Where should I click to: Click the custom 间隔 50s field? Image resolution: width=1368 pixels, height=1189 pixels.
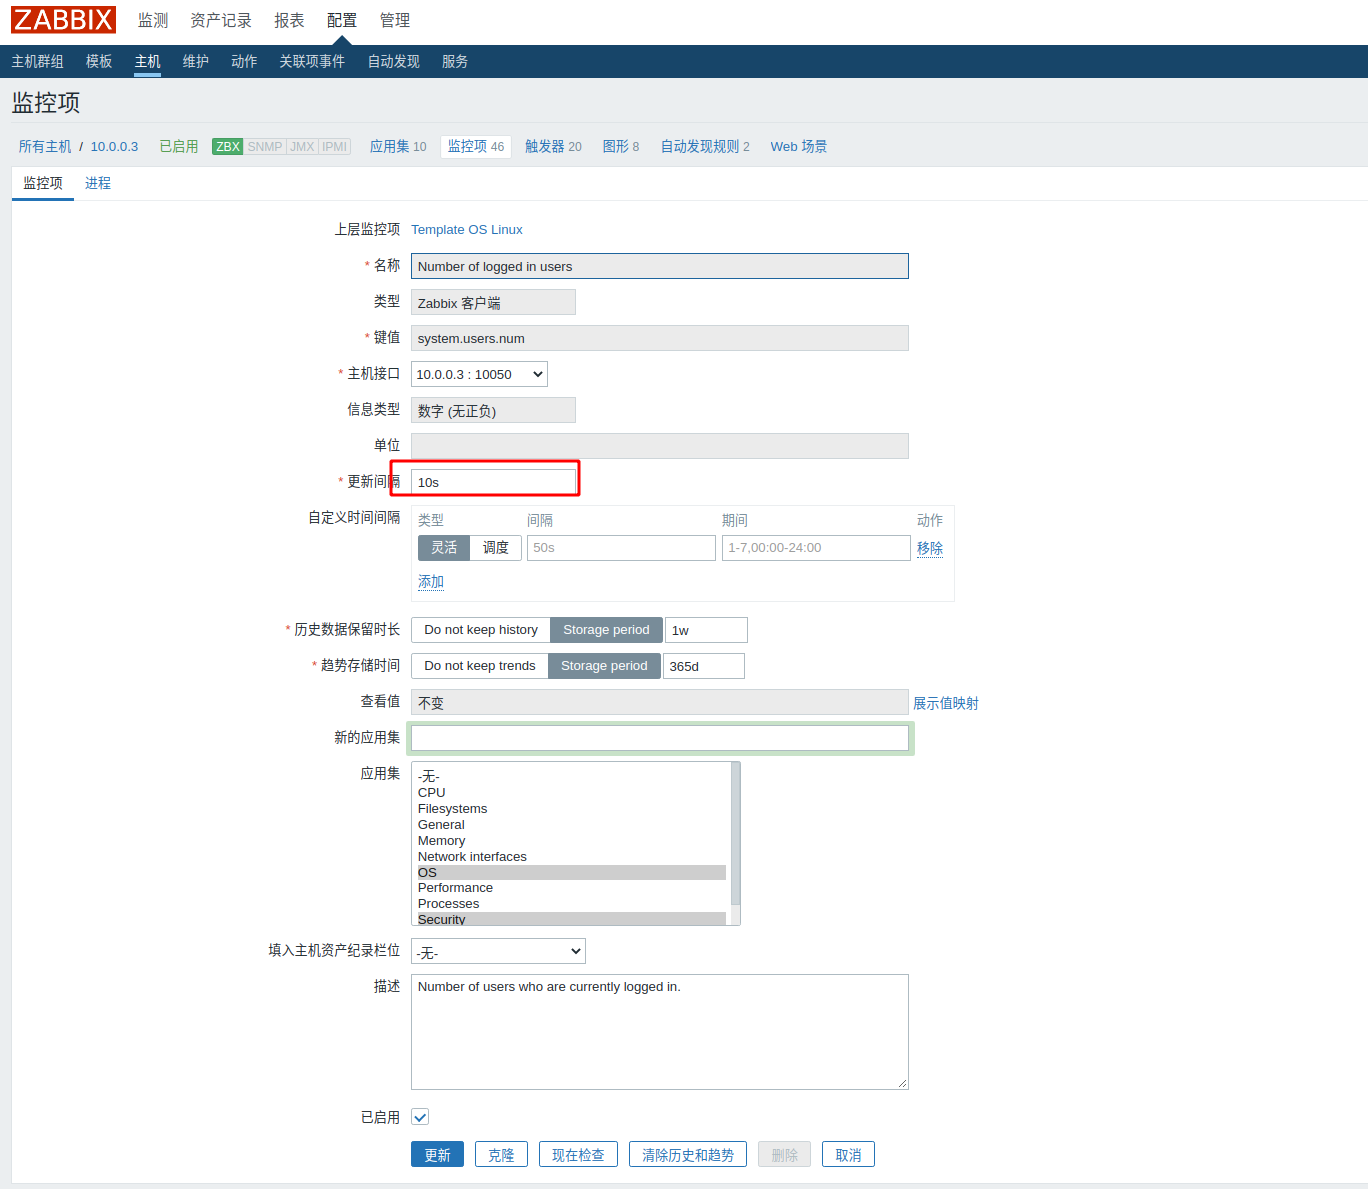coord(621,548)
